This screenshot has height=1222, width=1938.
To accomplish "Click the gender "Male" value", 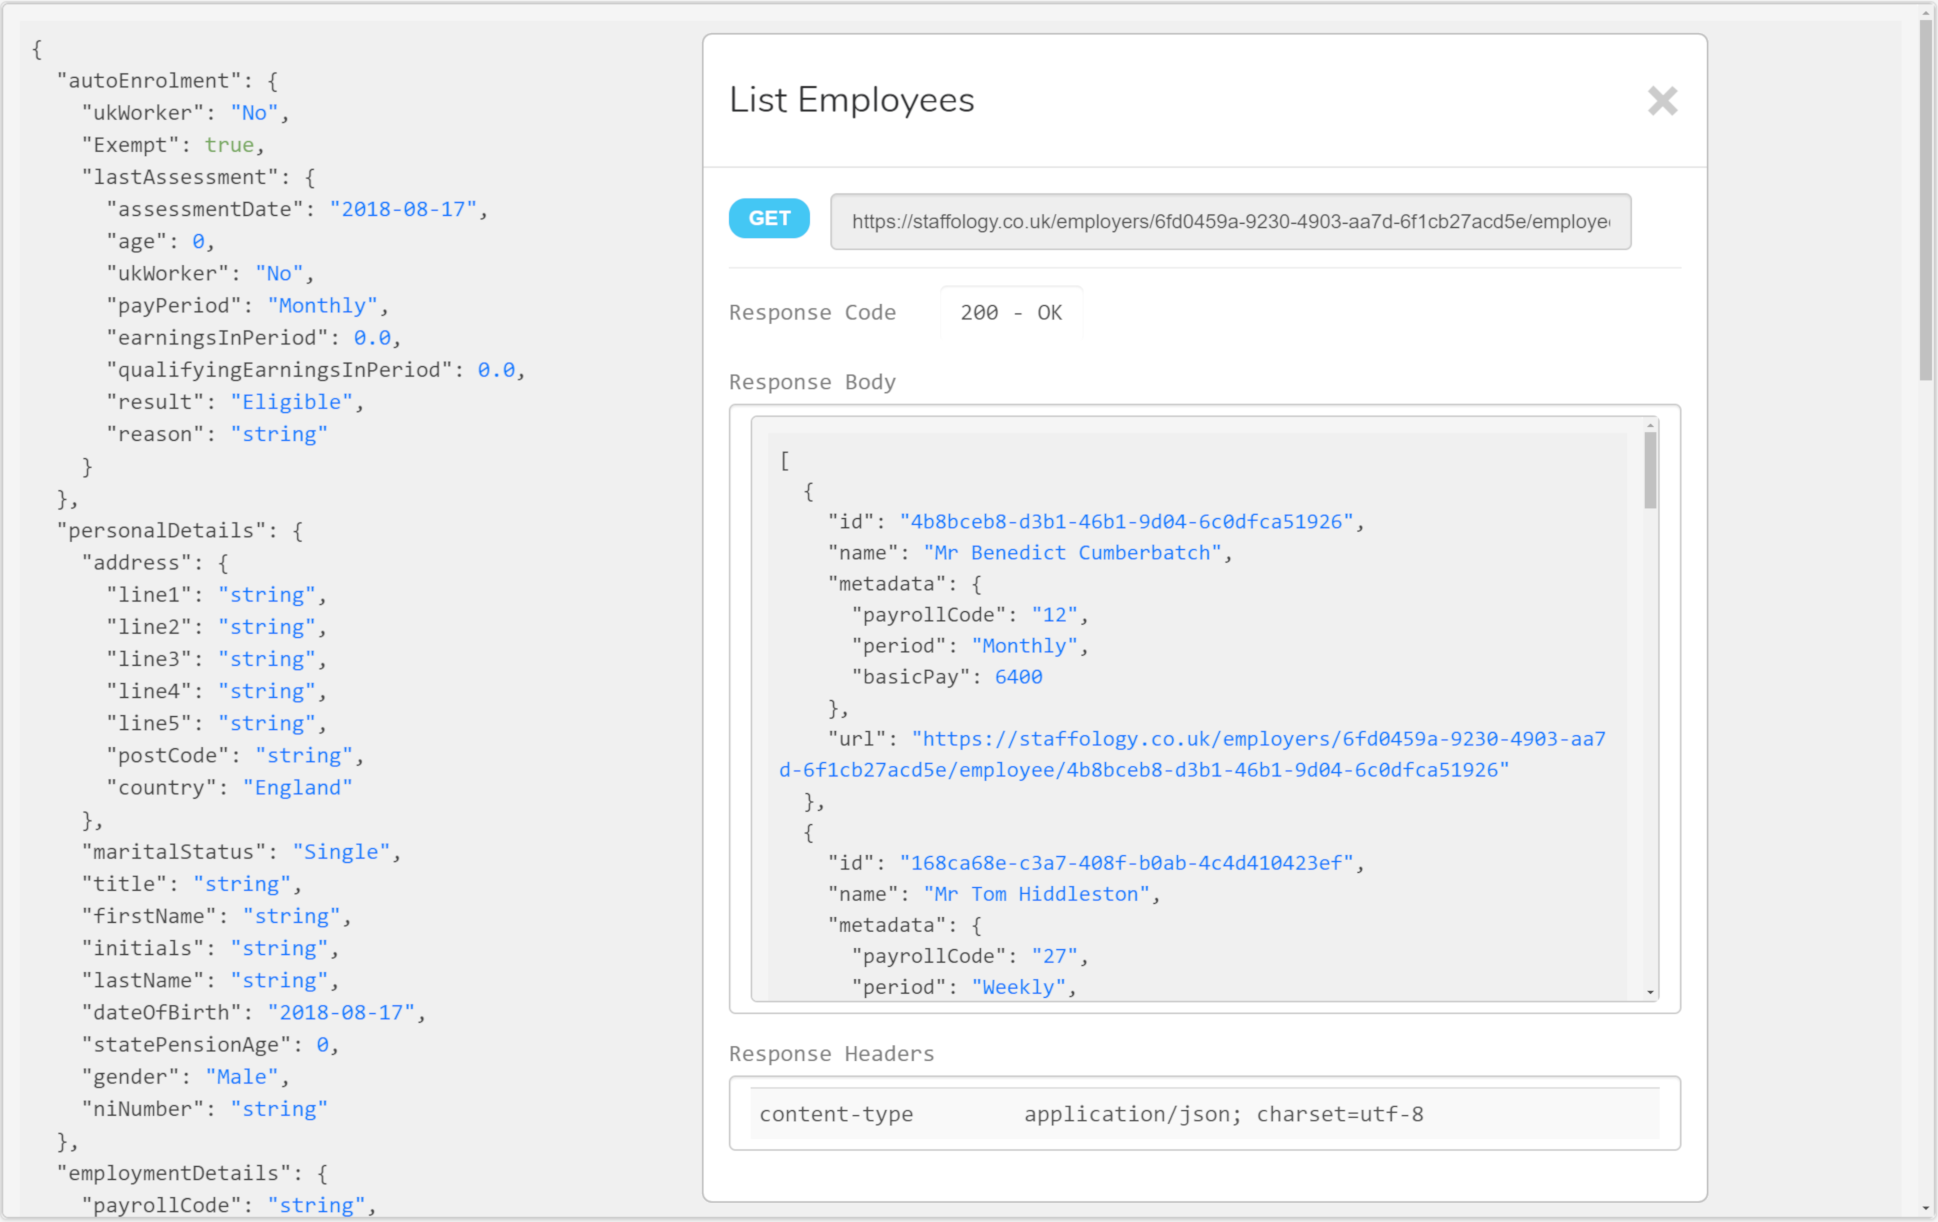I will [242, 1077].
